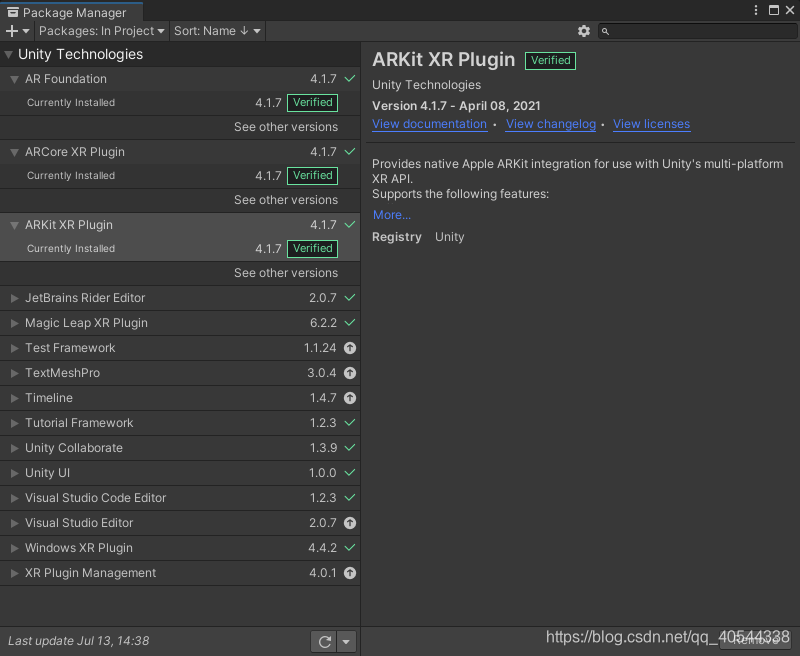The width and height of the screenshot is (800, 656).
Task: Expand the Timeline entry
Action: [x=14, y=398]
